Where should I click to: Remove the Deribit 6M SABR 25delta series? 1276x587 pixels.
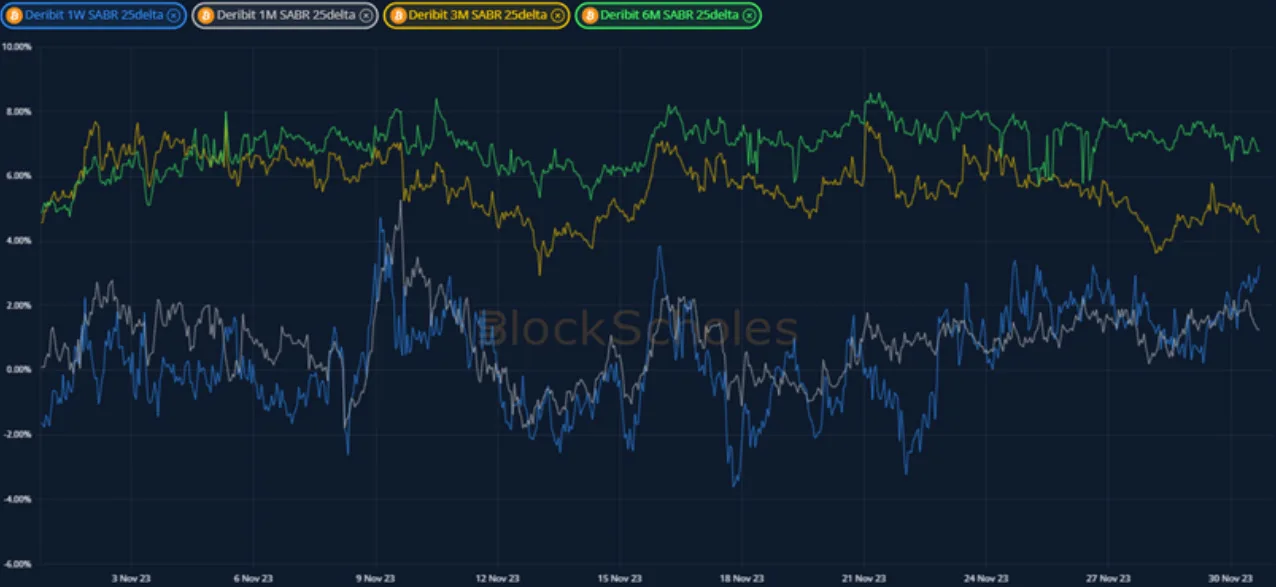pos(748,15)
